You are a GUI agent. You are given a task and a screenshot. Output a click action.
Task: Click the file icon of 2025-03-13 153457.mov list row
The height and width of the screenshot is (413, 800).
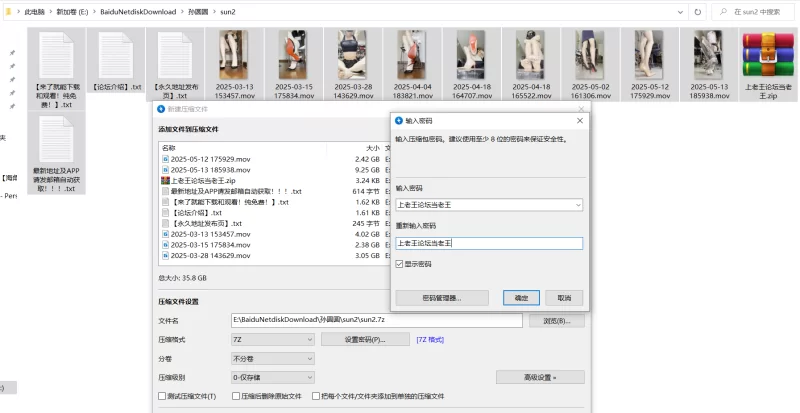[165, 234]
